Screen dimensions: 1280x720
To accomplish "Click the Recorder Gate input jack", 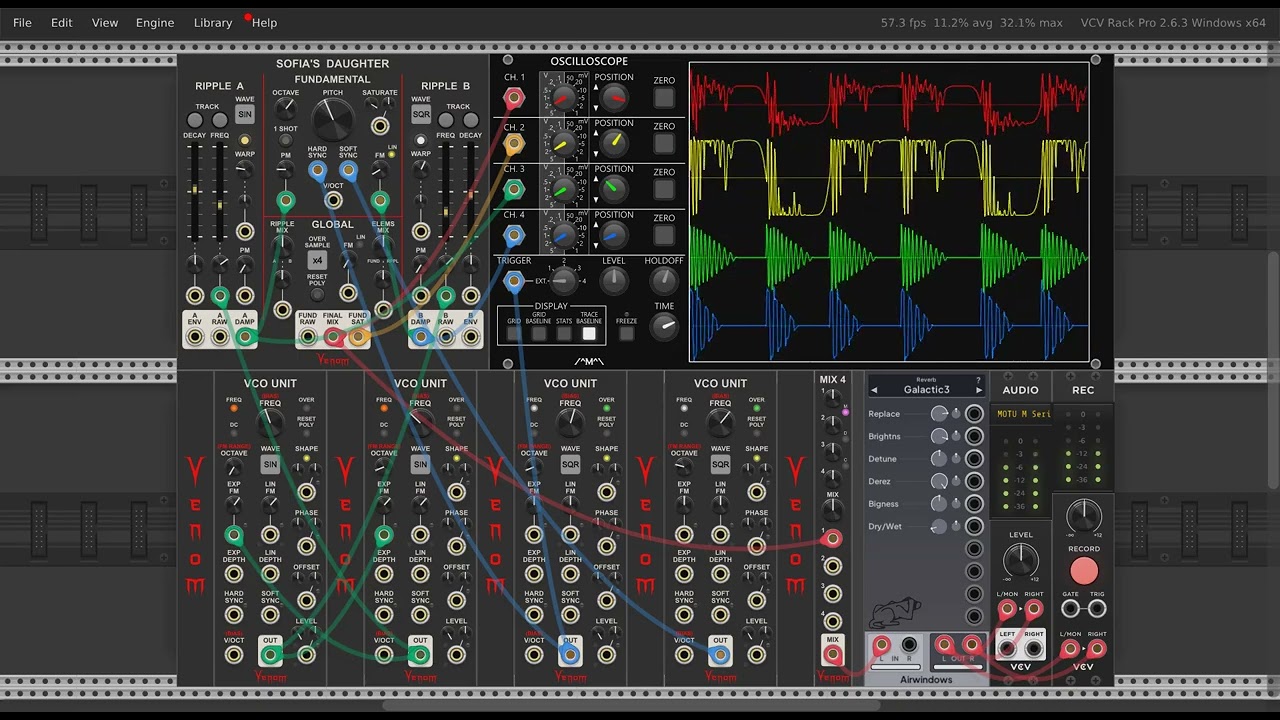I will [1071, 608].
